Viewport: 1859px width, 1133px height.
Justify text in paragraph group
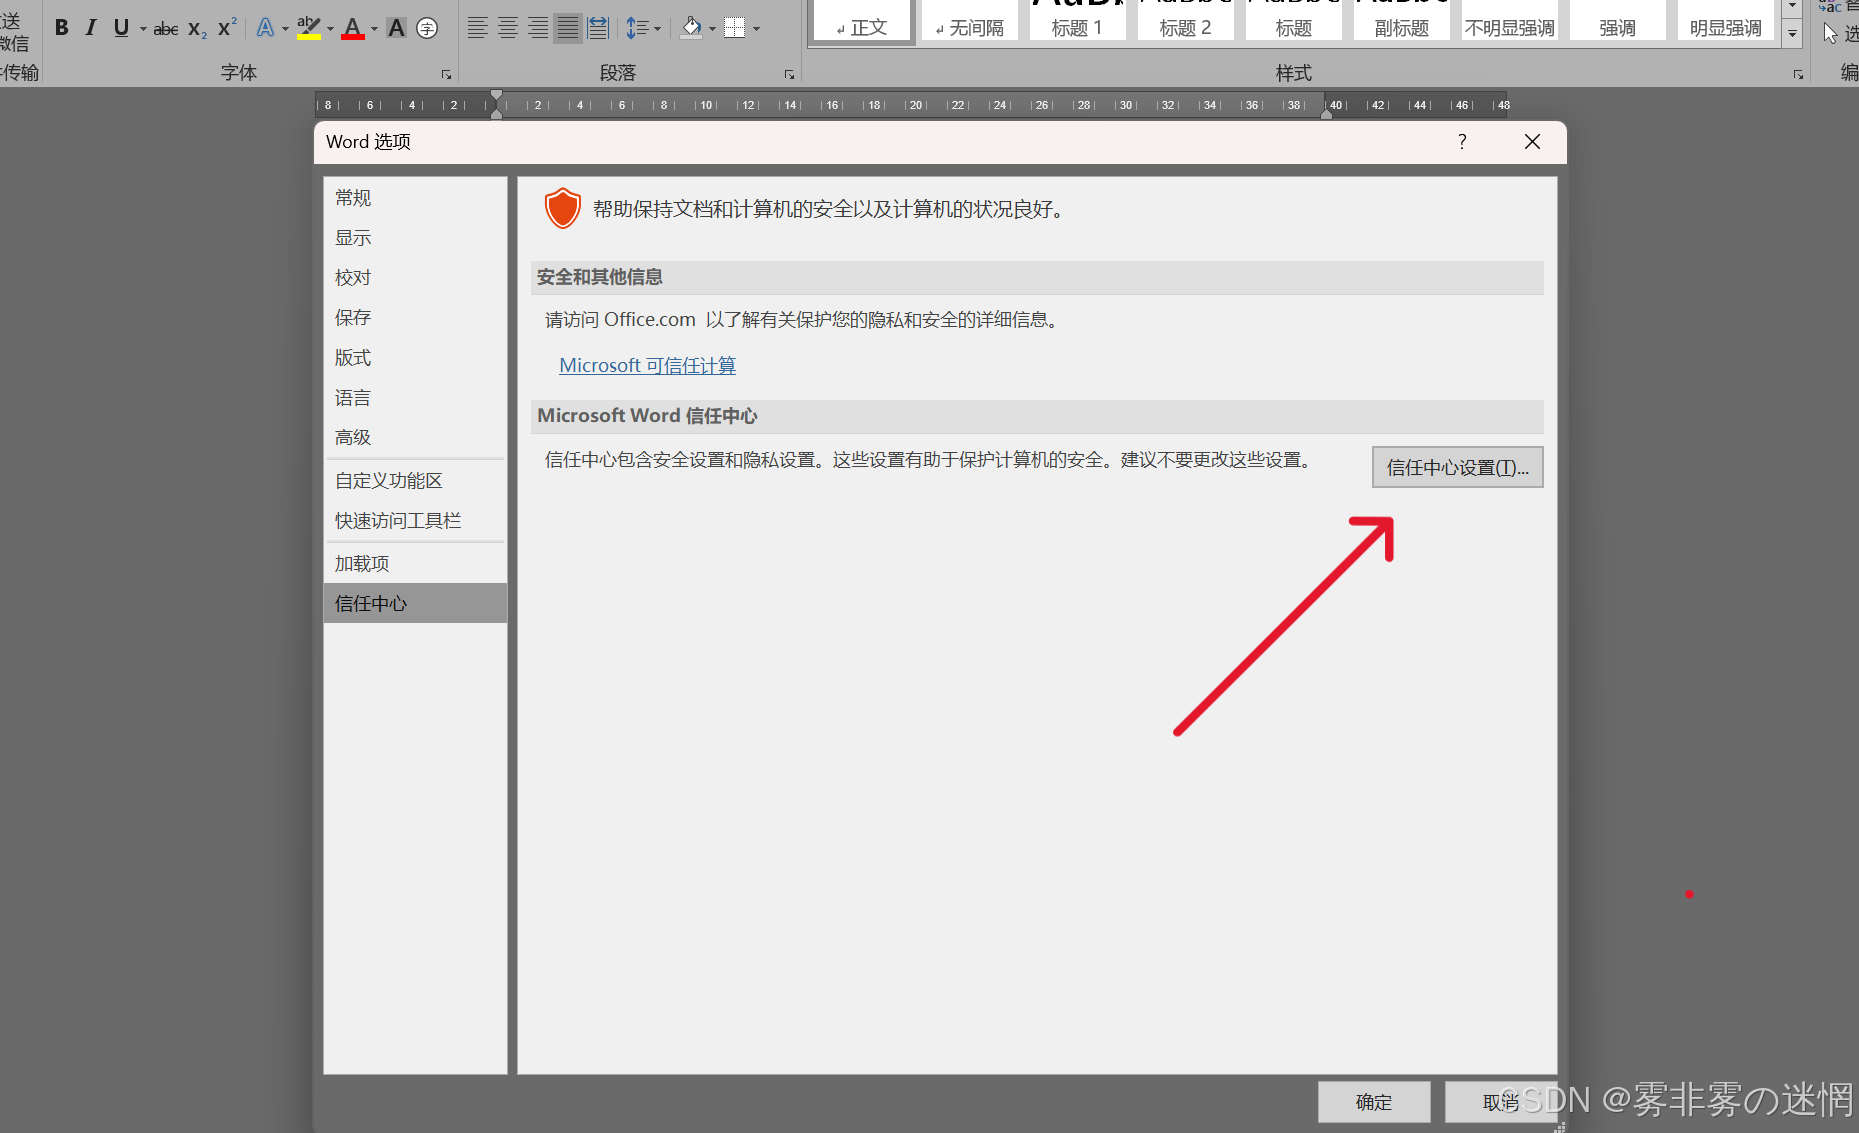(x=568, y=28)
